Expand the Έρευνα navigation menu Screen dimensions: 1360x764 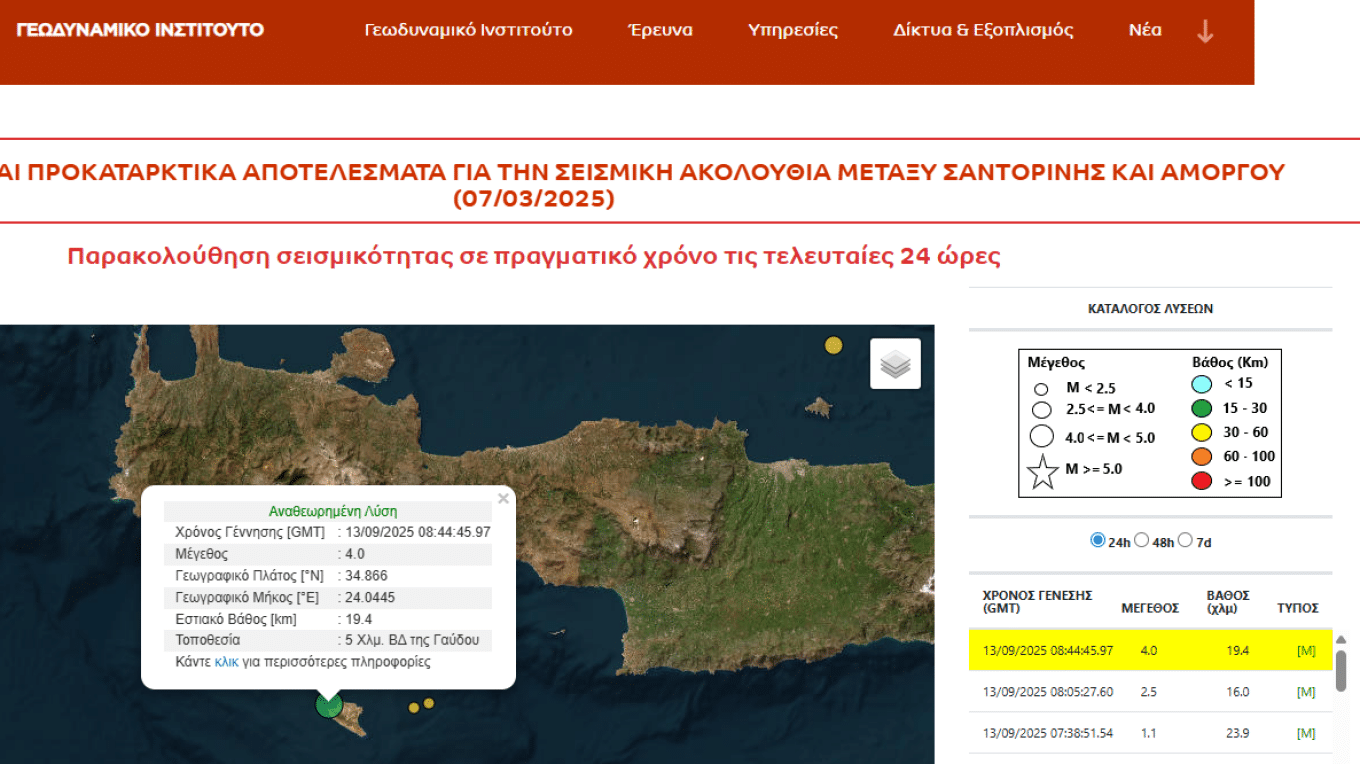click(x=660, y=30)
